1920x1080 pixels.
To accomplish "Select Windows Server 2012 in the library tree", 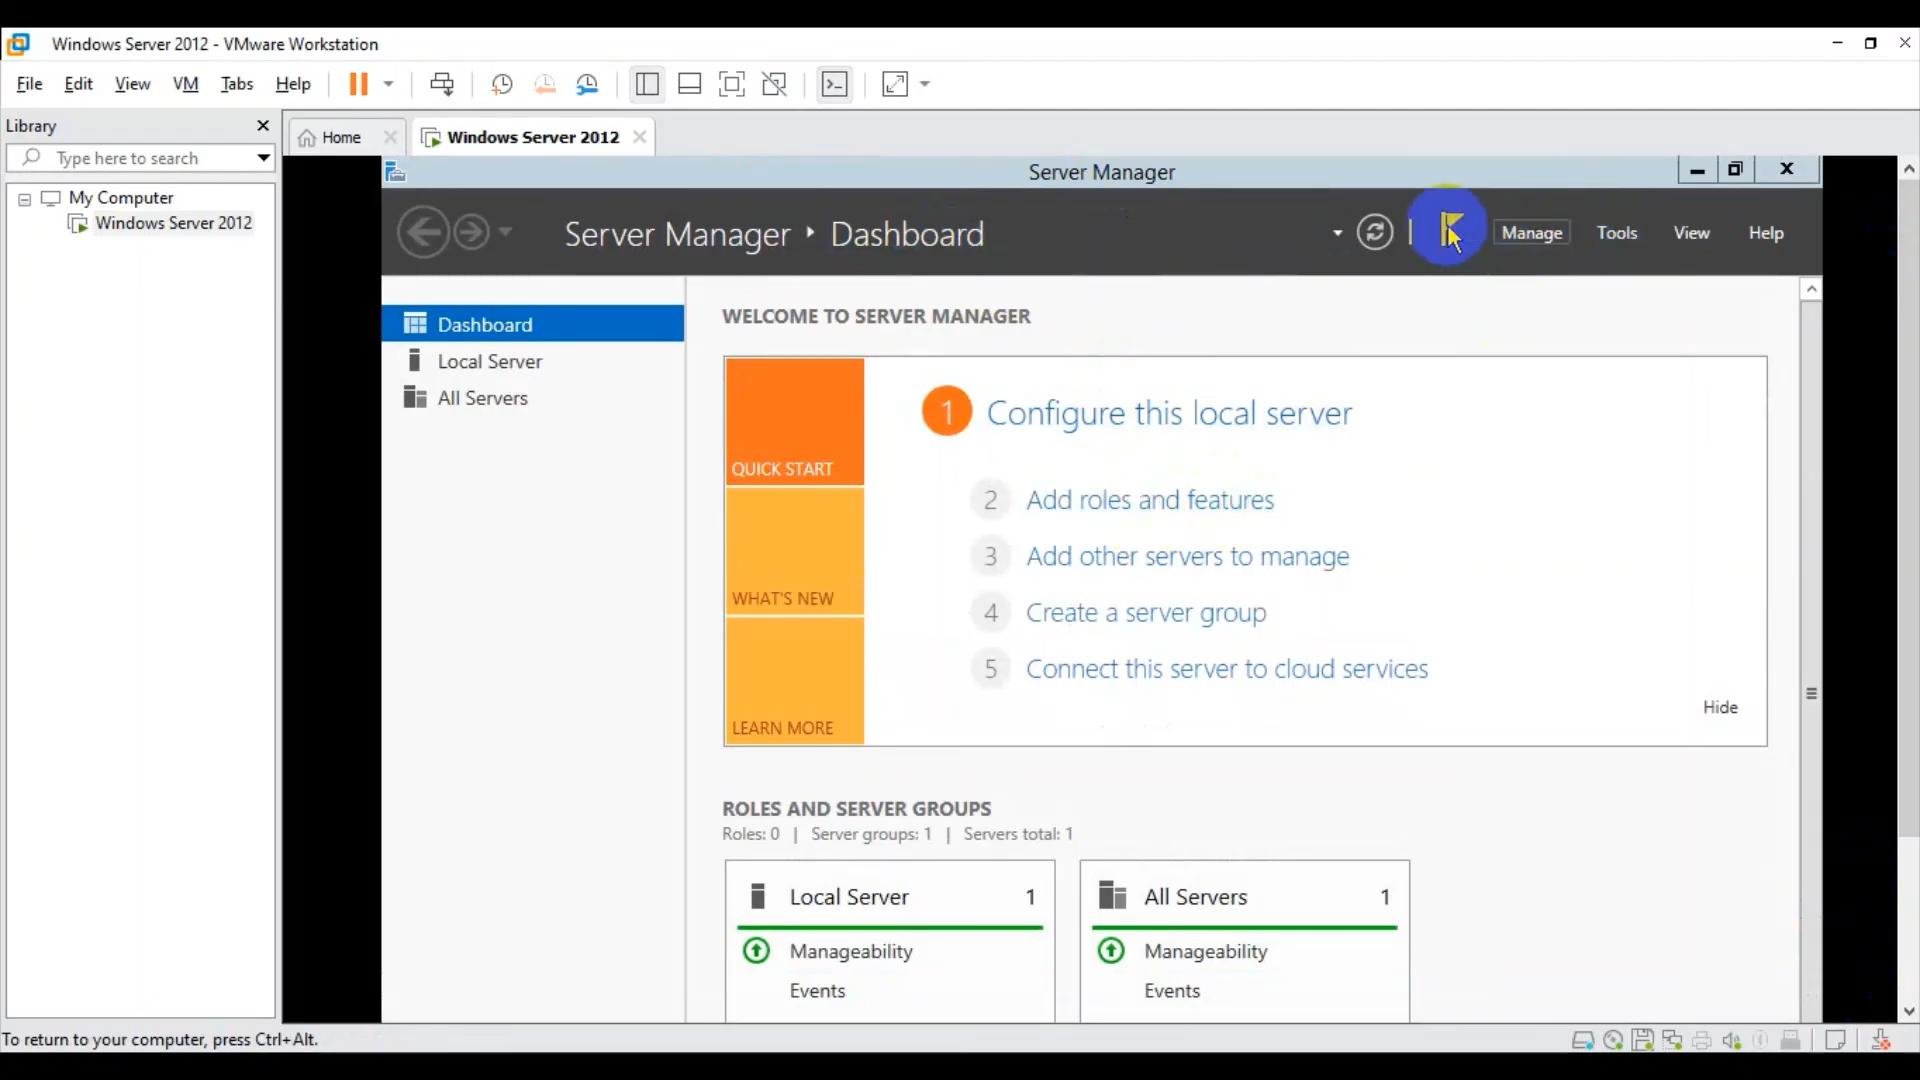I will coord(173,223).
